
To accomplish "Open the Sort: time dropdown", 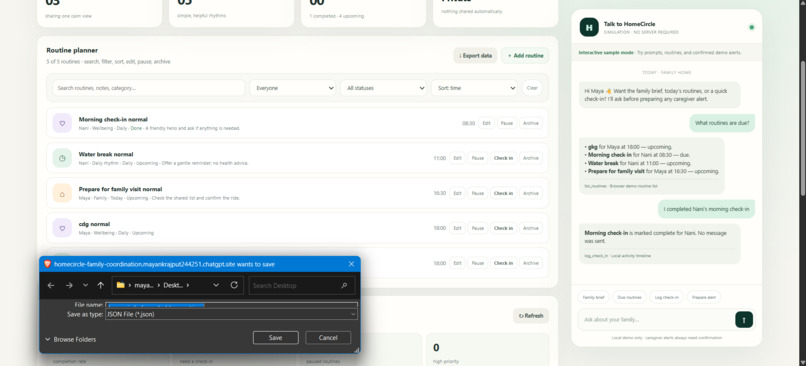I will click(474, 88).
